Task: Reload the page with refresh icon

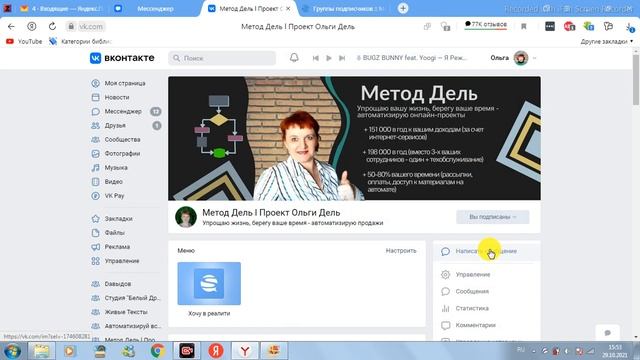Action: [x=52, y=27]
